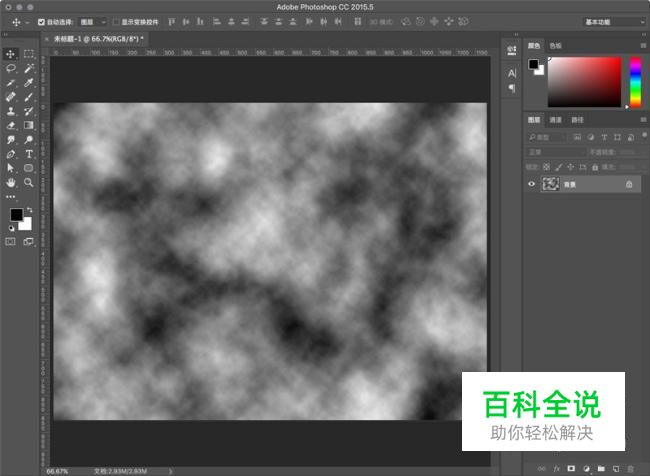Screen dimensions: 650x476
Task: Change screen mode from the toolbox
Action: [x=29, y=241]
